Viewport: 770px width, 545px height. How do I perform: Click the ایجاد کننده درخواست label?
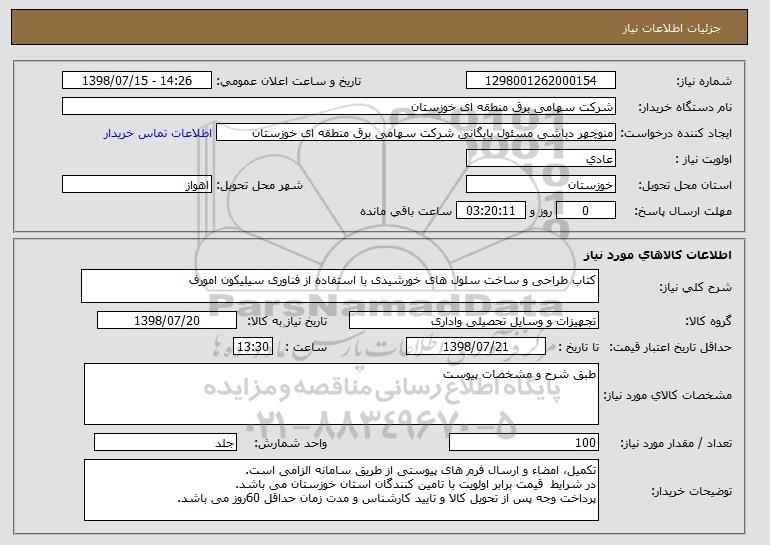[x=676, y=134]
